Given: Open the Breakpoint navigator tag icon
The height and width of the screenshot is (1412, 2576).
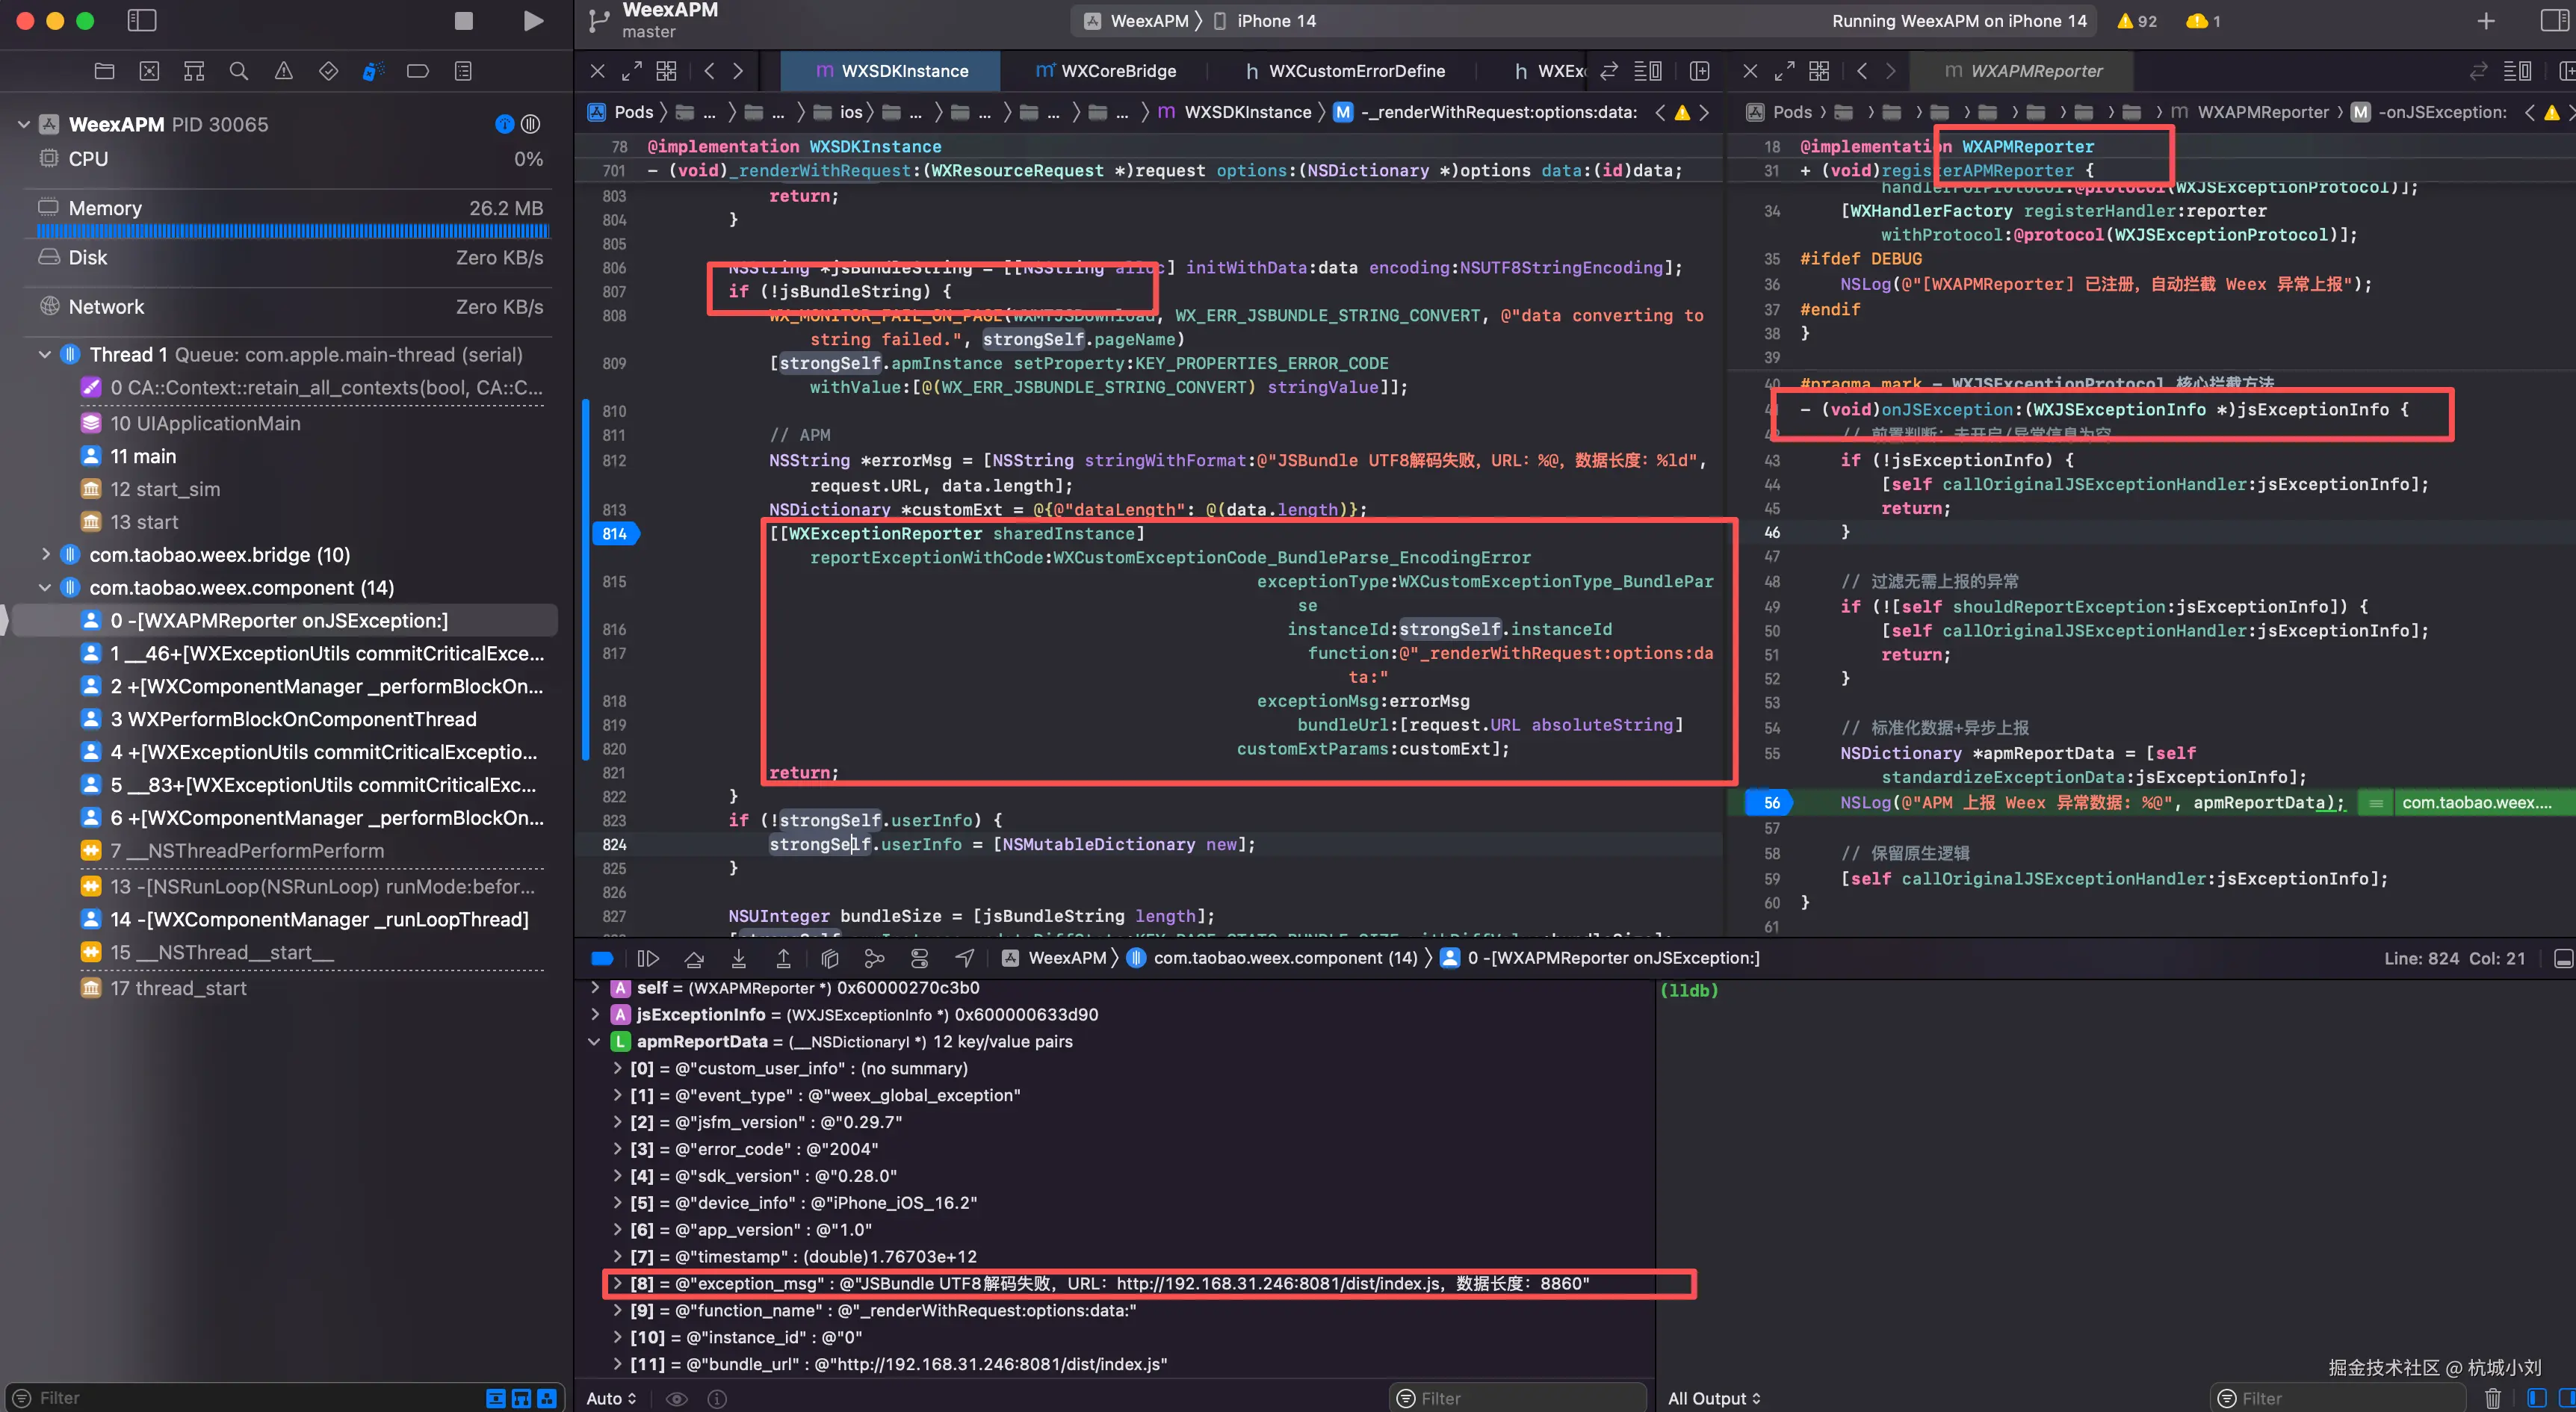Looking at the screenshot, I should (417, 70).
